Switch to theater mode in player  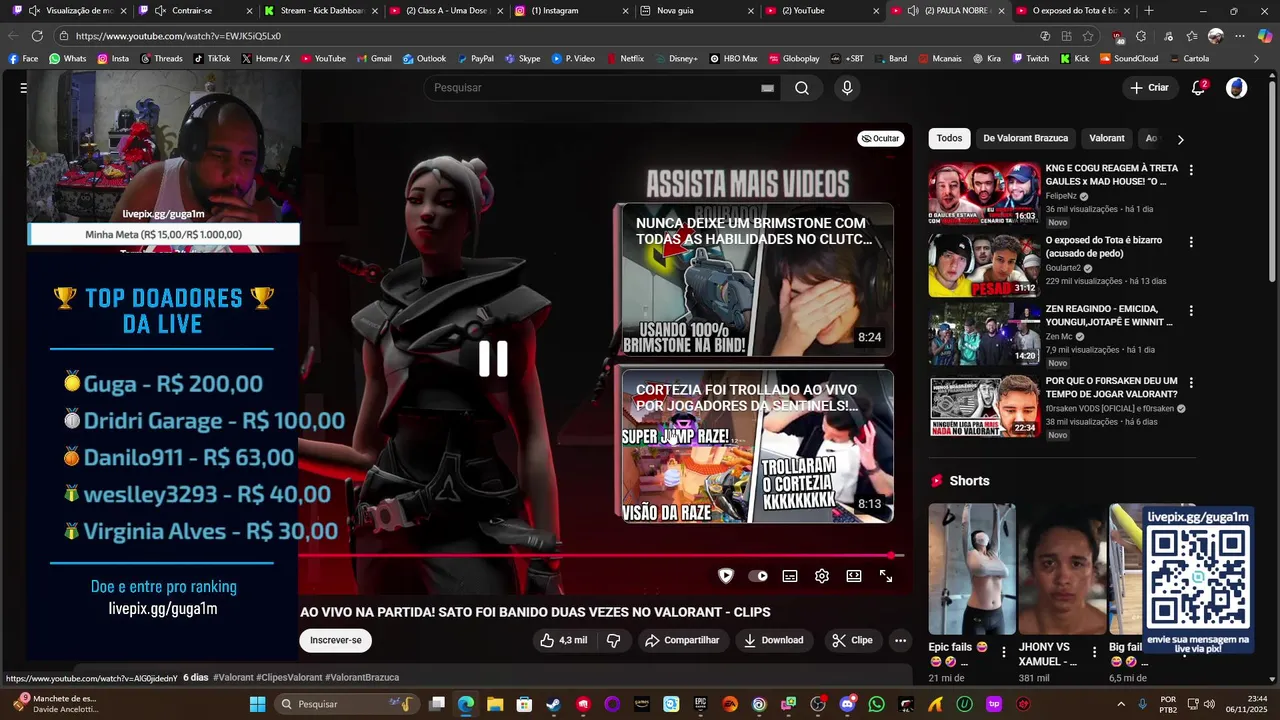[854, 576]
